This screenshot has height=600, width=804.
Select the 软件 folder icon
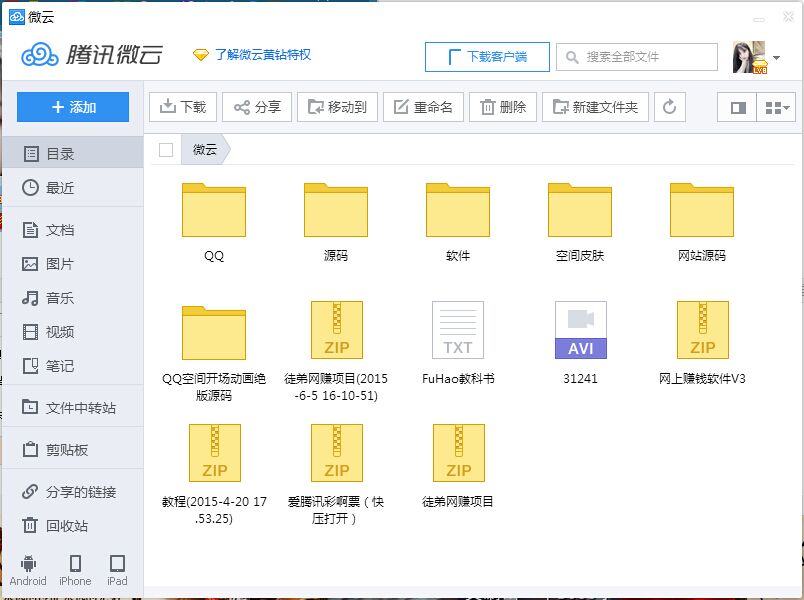pos(458,210)
